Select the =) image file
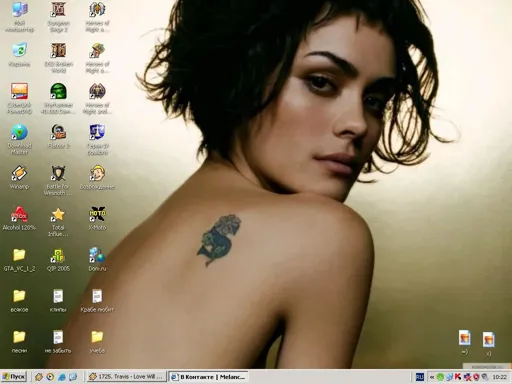This screenshot has width=512, height=384. coord(465,342)
